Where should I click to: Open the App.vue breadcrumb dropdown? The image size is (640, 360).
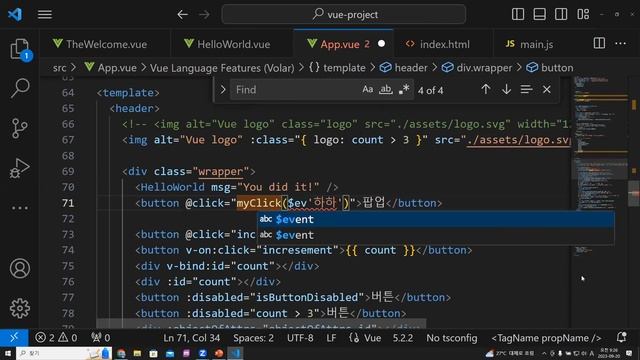111,68
